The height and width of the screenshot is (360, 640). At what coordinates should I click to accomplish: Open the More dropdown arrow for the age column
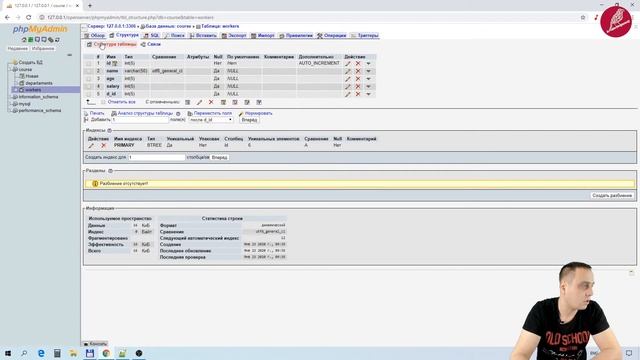[x=368, y=79]
